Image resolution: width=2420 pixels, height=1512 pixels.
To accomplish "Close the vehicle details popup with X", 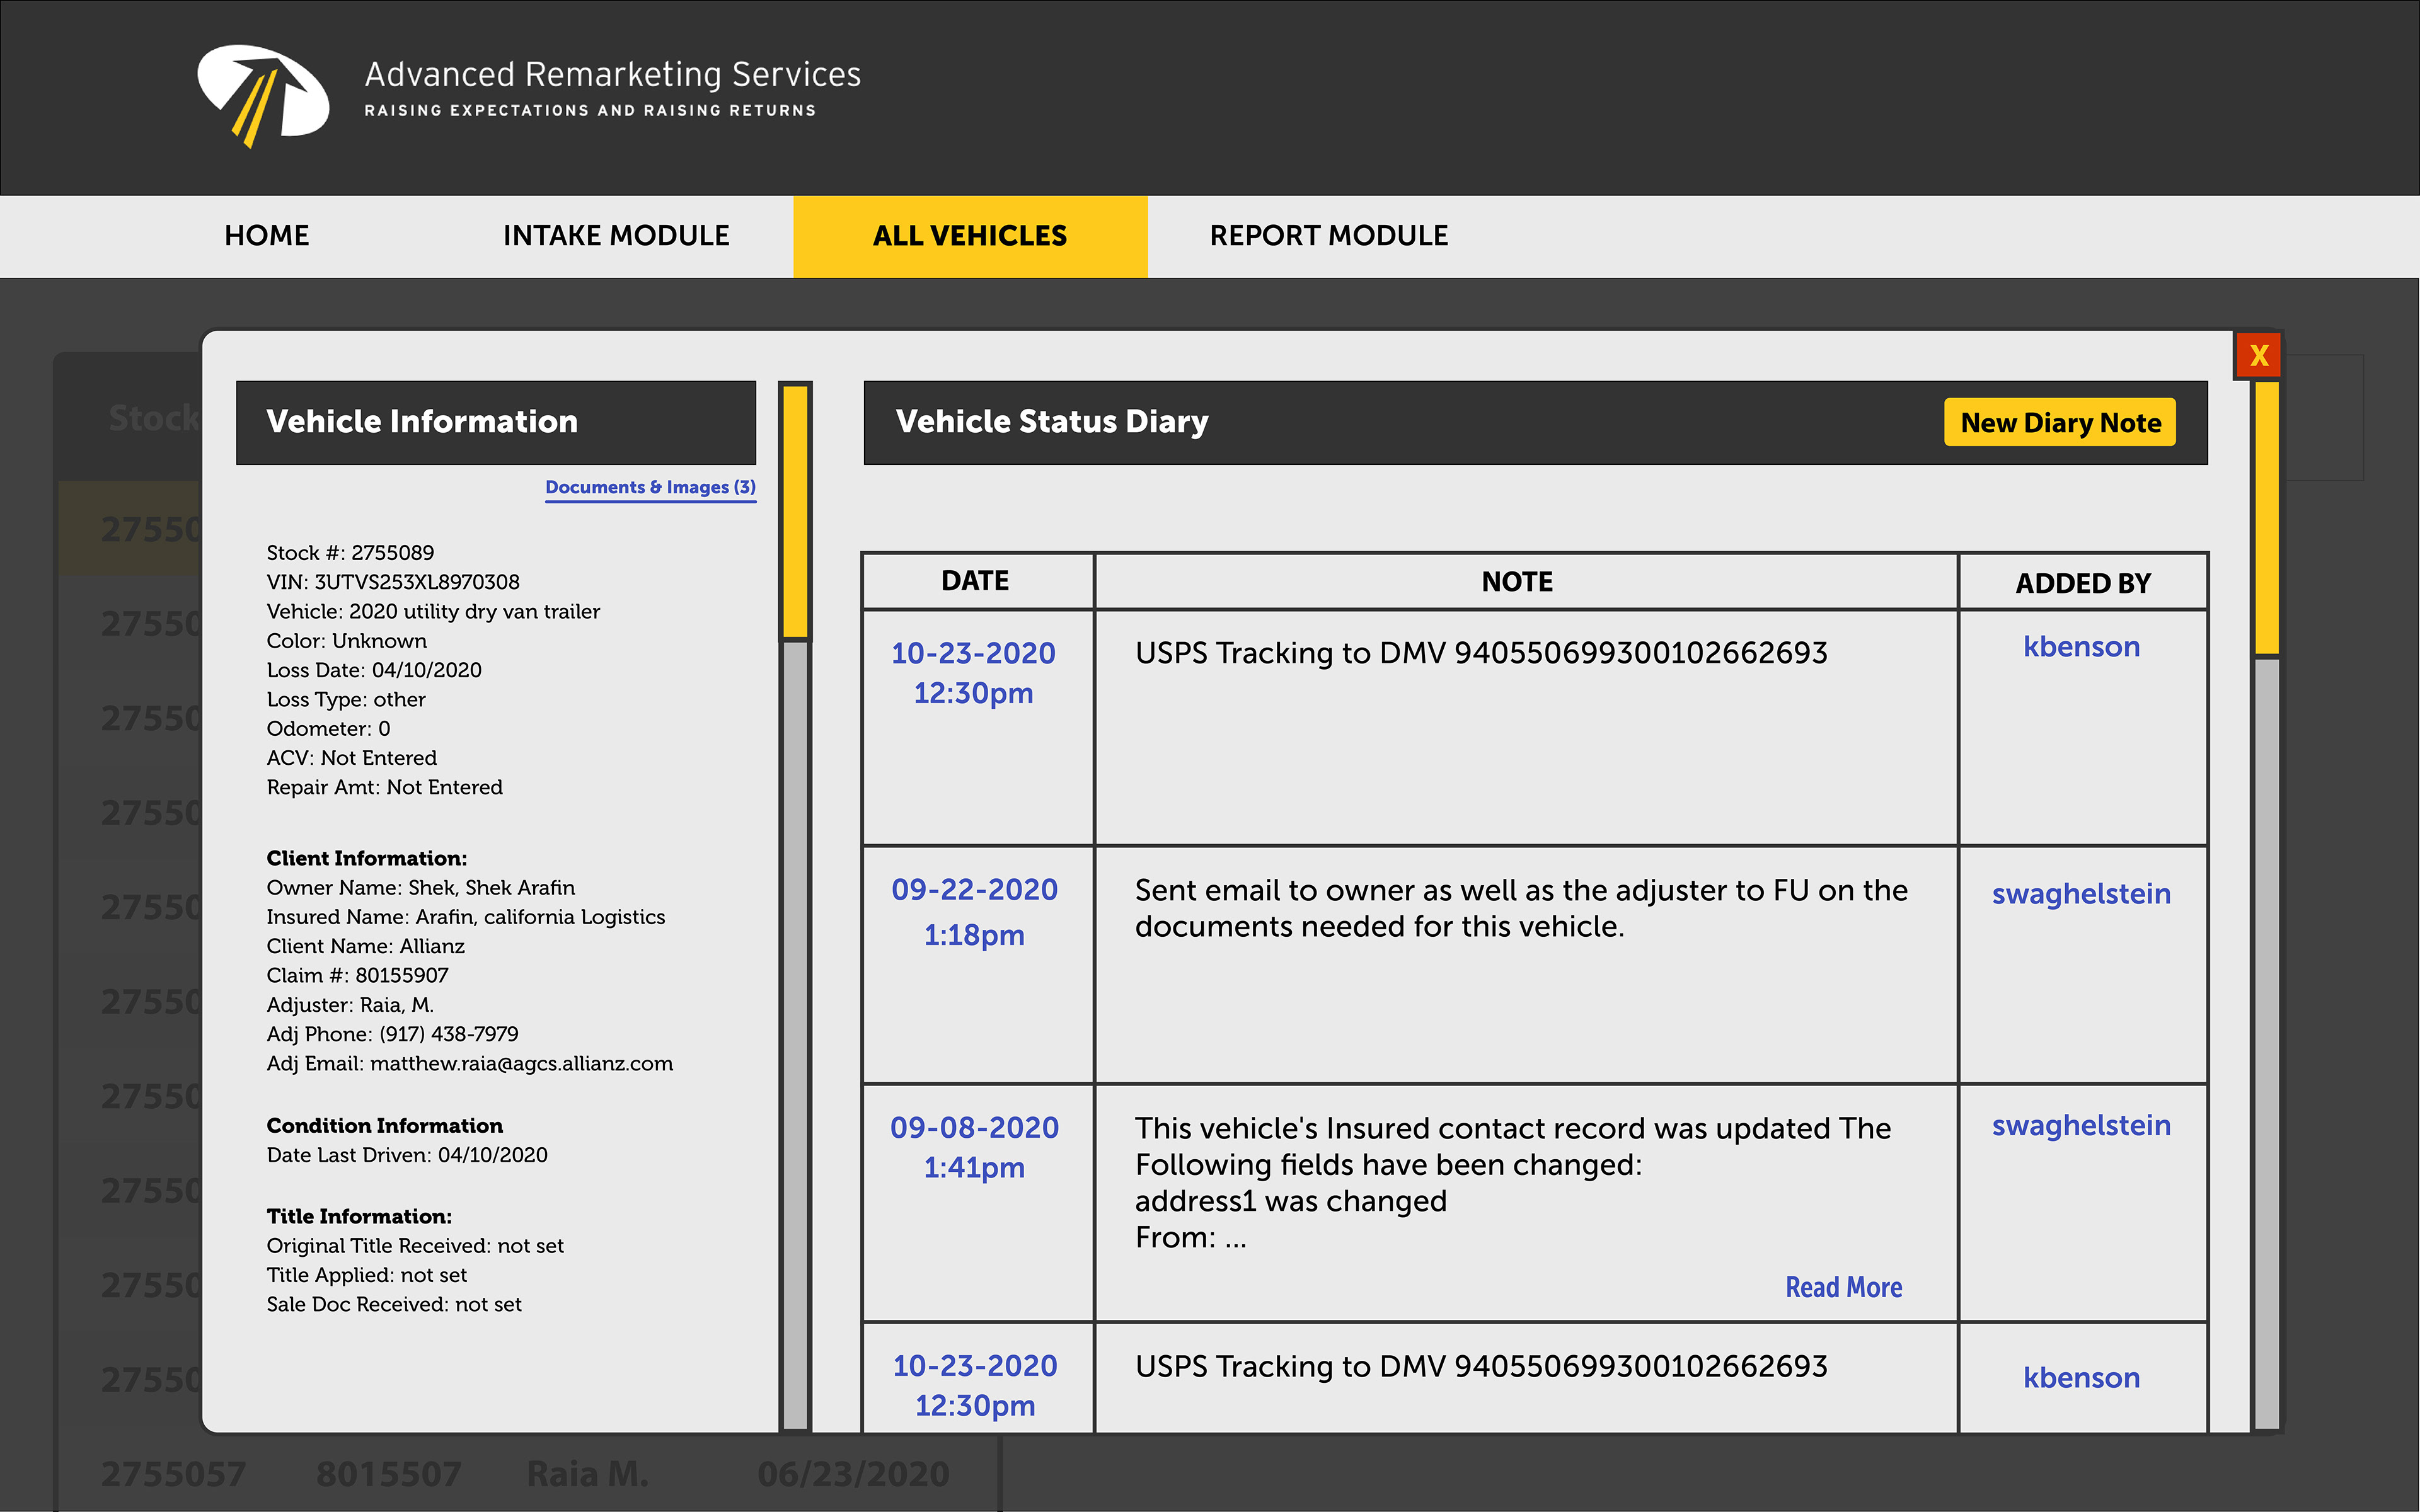I will (2258, 356).
